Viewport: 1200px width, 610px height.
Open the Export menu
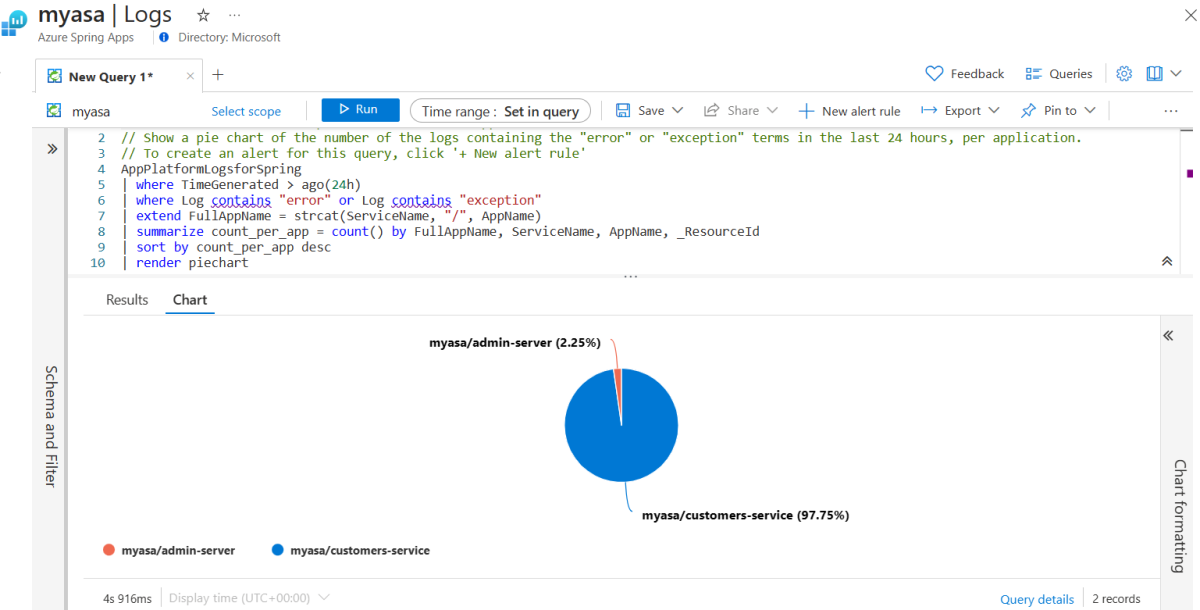960,111
